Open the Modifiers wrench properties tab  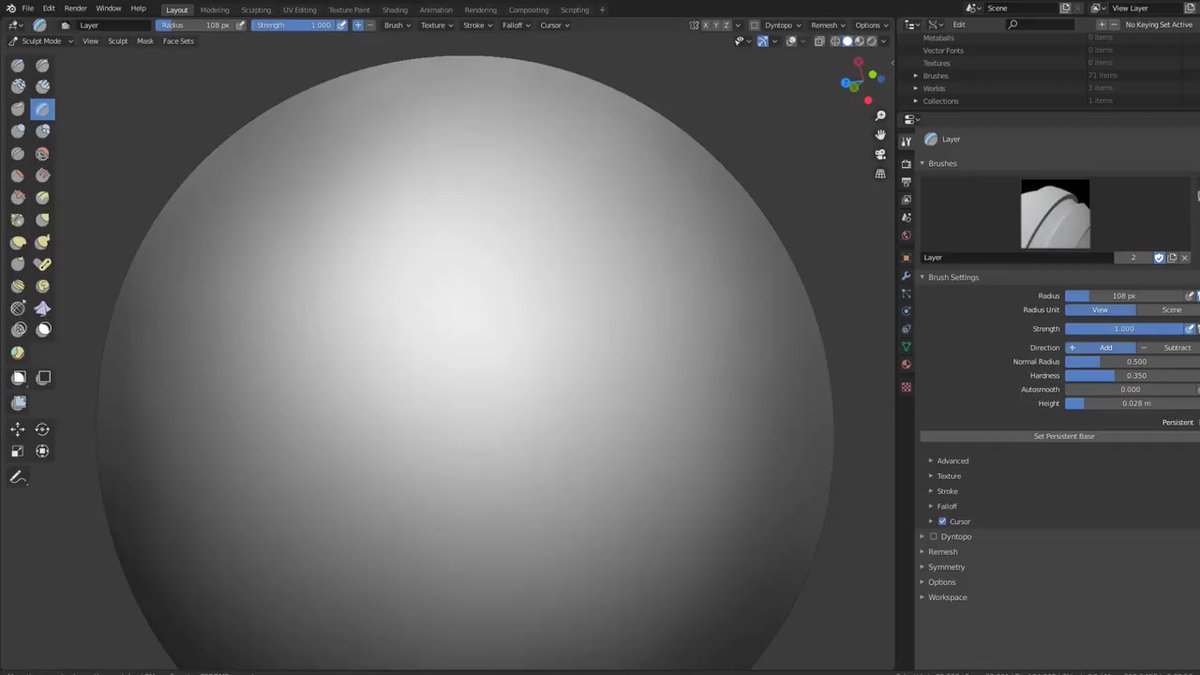pos(906,276)
